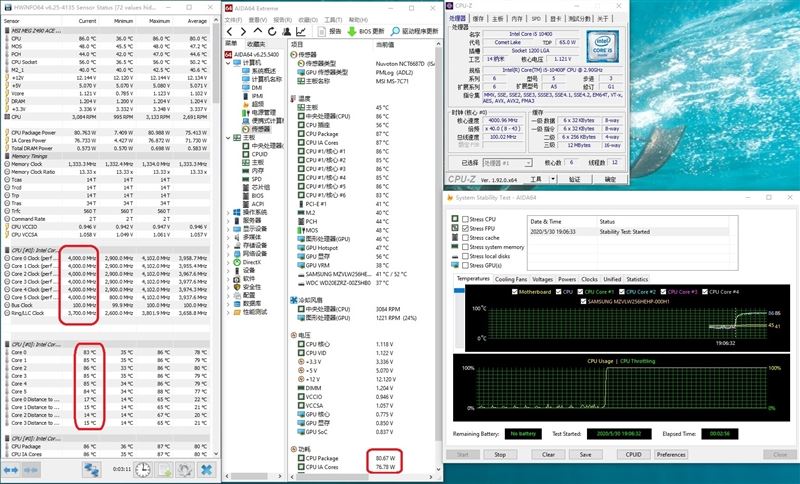
Task: Collapse the 主板 tree node
Action: (228, 138)
